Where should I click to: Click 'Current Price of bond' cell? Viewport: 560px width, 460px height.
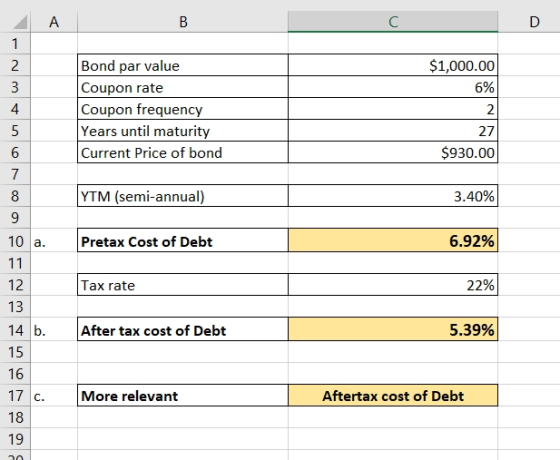tap(183, 152)
